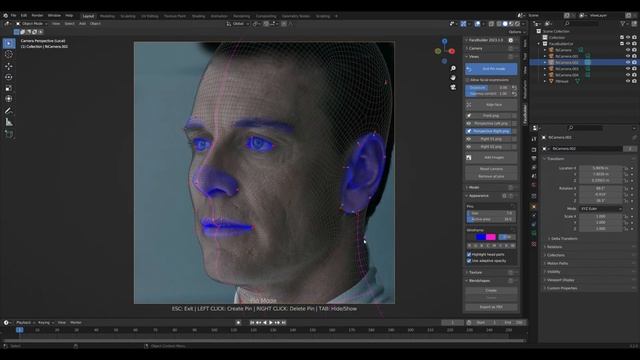Image resolution: width=640 pixels, height=360 pixels.
Task: Open the Object Mode dropdown
Action: click(x=31, y=24)
